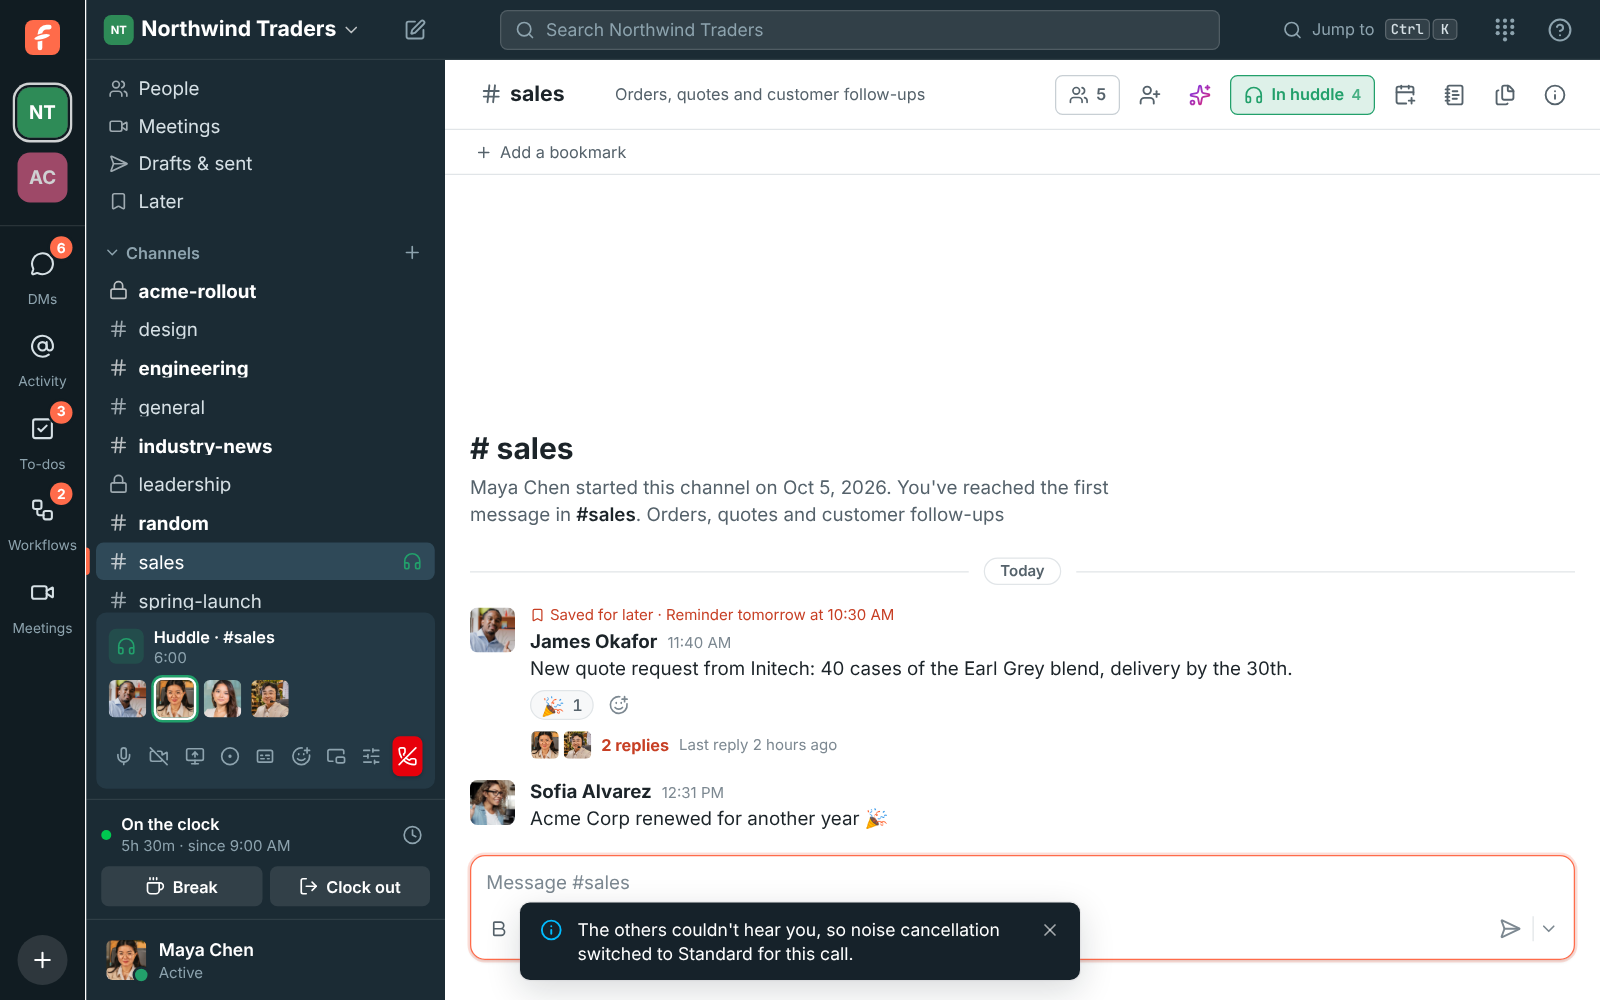Screen dimensions: 1600x1000
Task: Toggle the In huddle button
Action: click(1302, 95)
